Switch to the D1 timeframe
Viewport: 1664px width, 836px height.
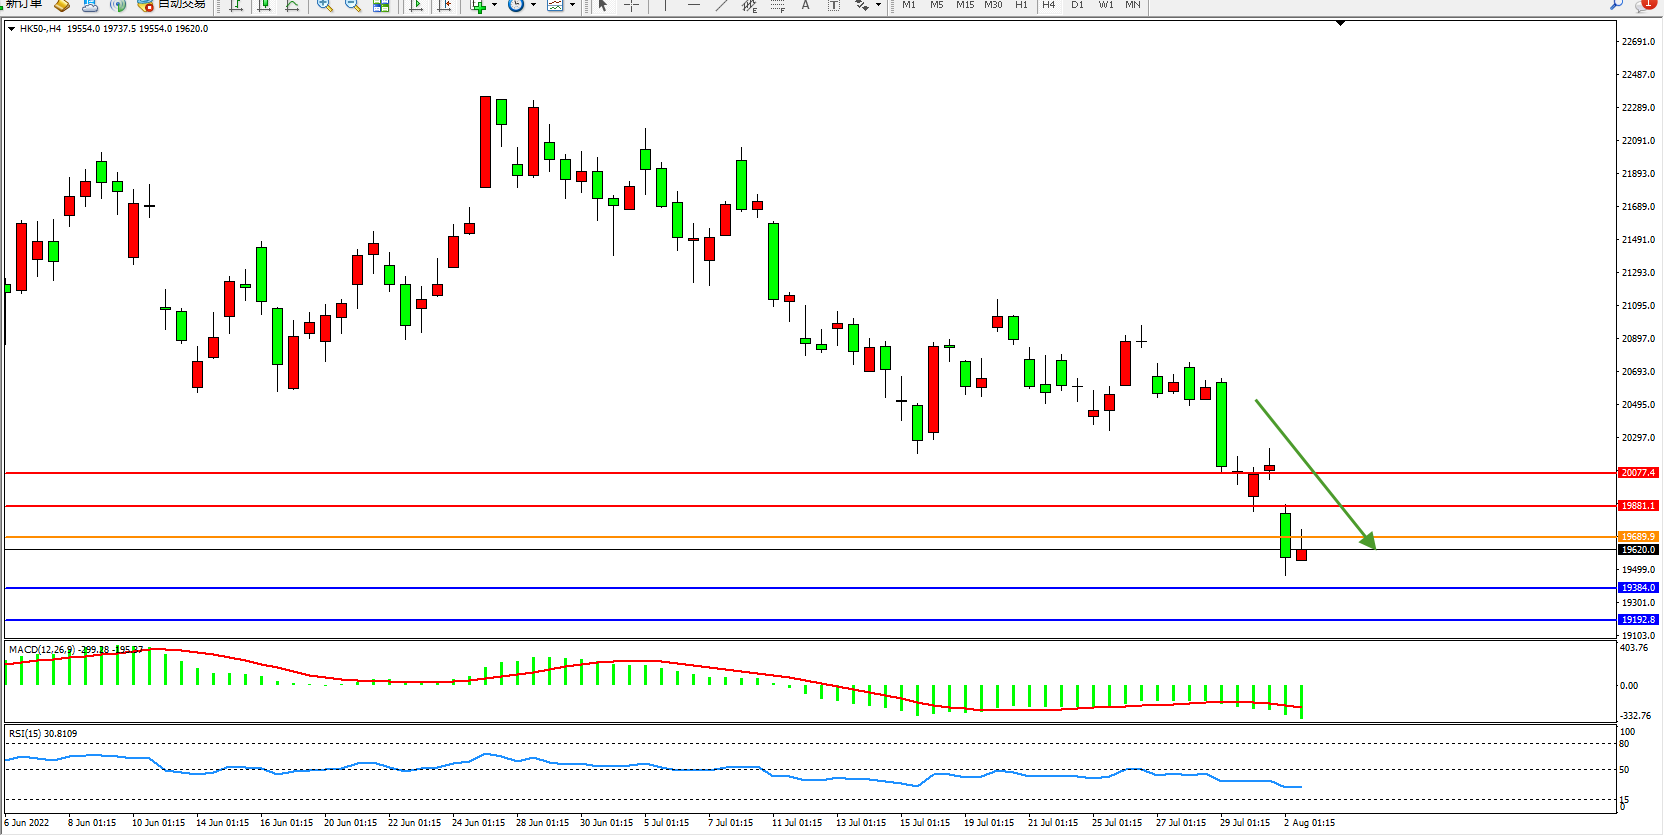(1077, 5)
